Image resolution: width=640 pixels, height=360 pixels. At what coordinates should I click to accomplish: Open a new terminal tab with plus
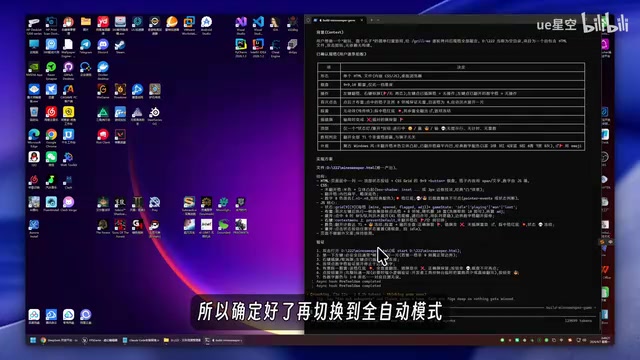click(x=371, y=20)
